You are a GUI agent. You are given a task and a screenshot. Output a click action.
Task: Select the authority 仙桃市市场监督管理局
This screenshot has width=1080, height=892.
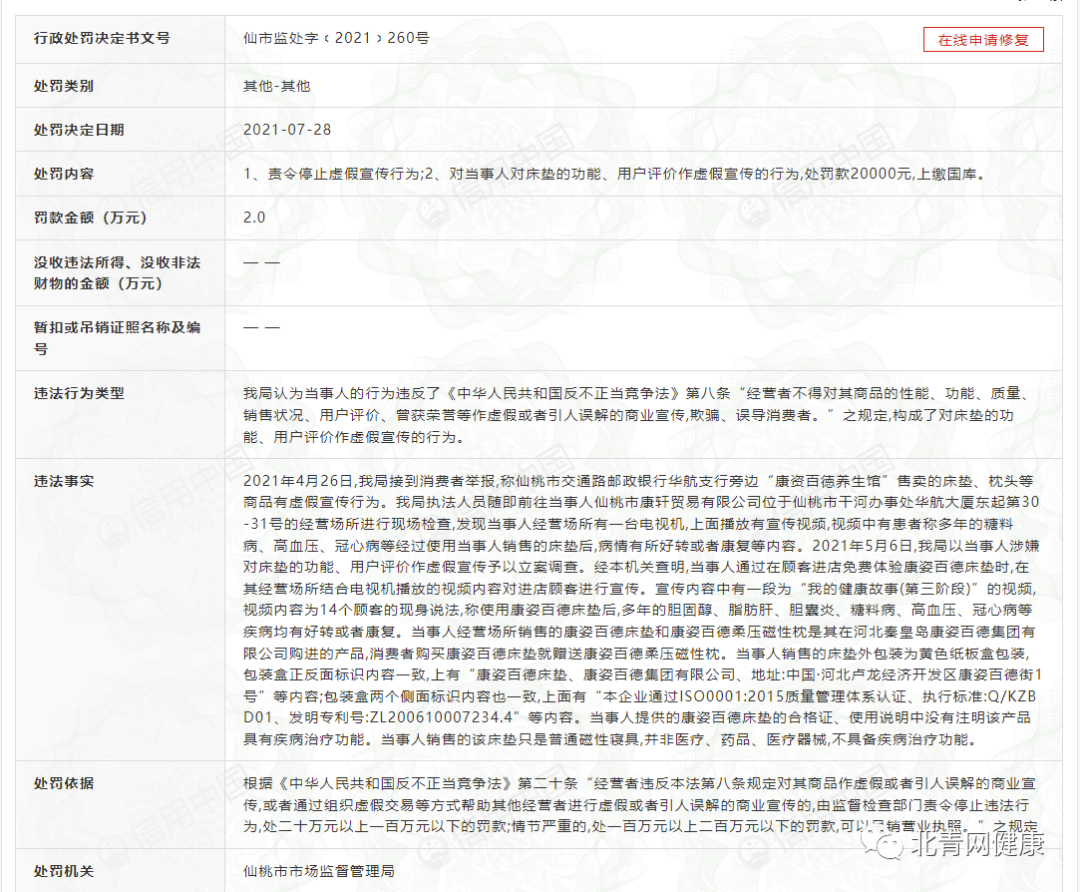(319, 871)
